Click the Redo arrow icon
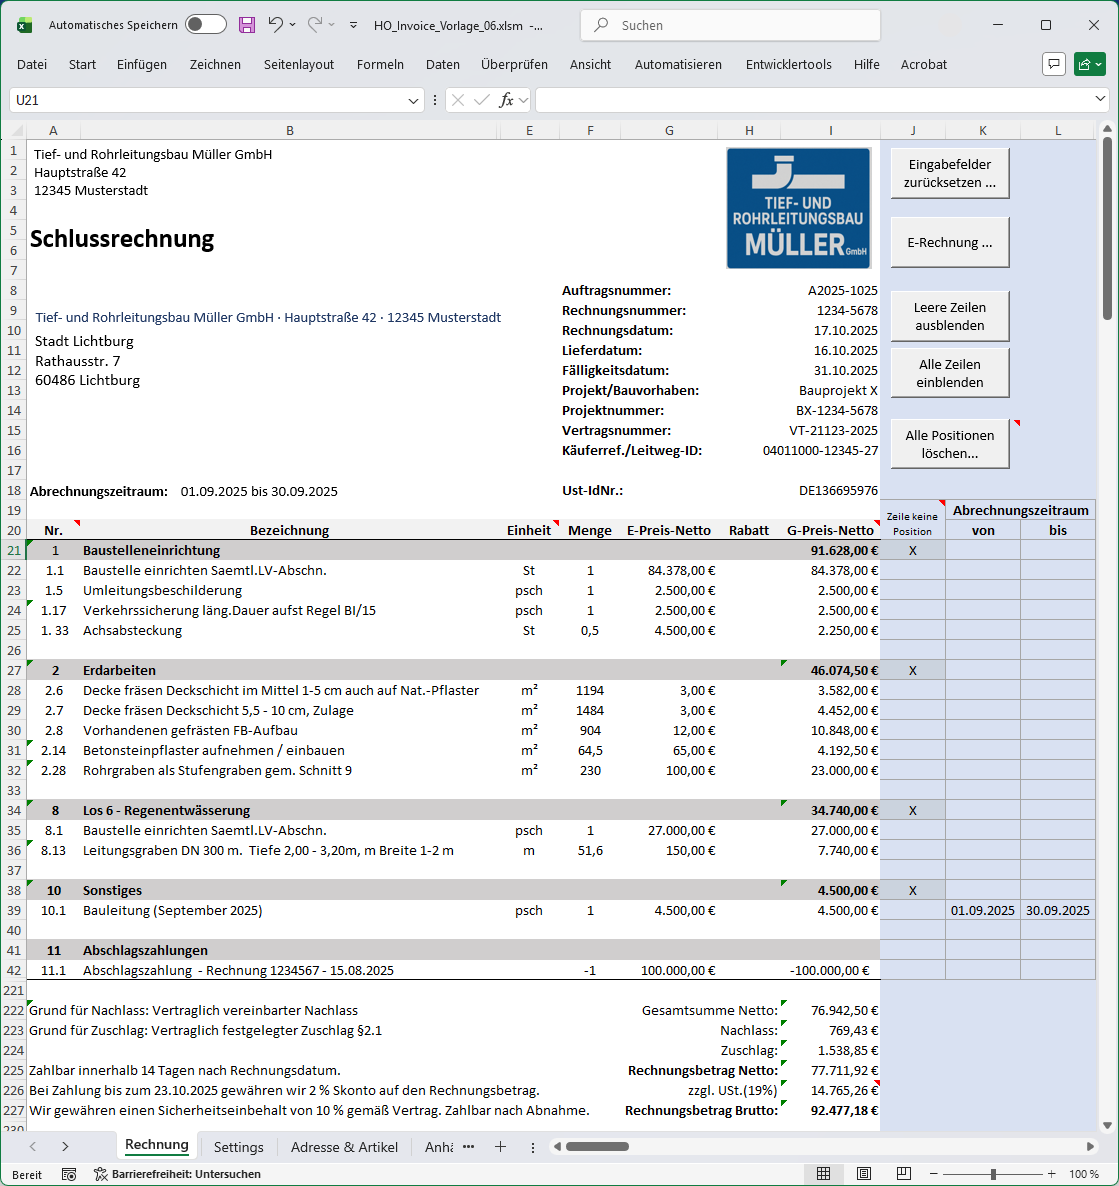This screenshot has height=1186, width=1119. [315, 25]
